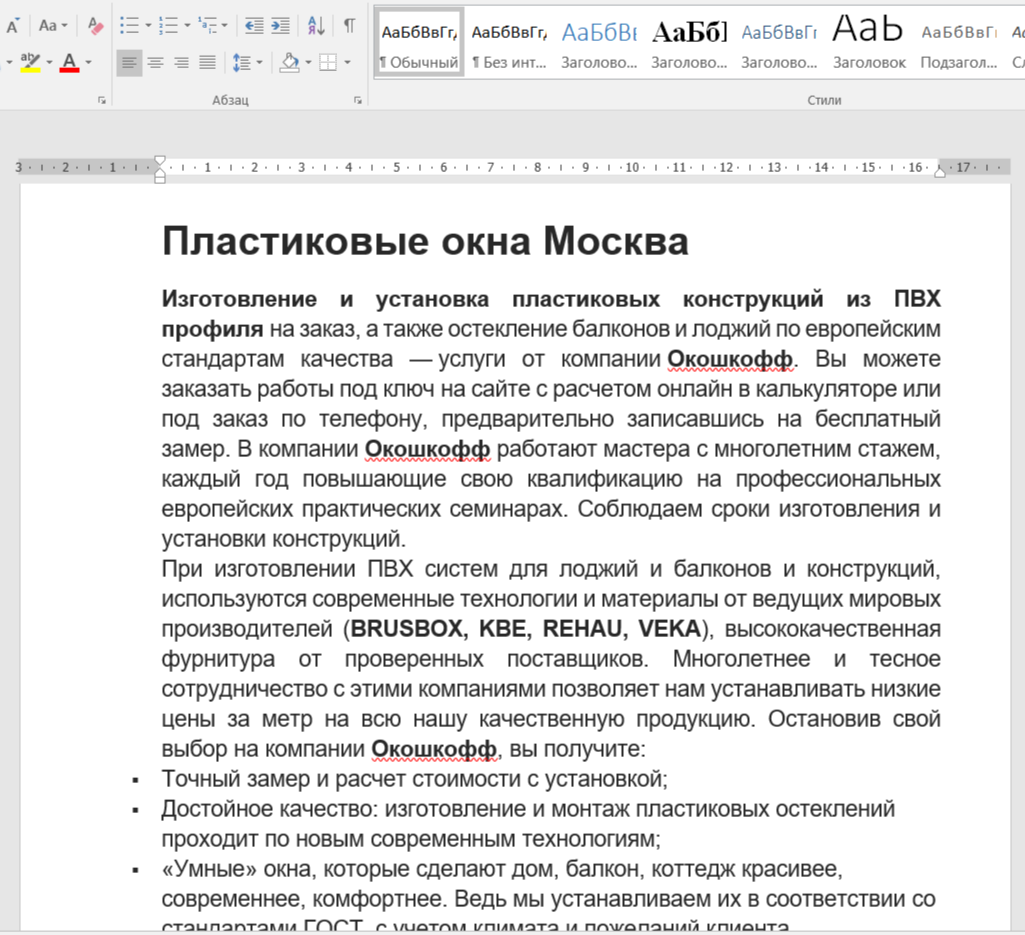1025x935 pixels.
Task: Open Абзац paragraph settings dialog launcher
Action: coord(358,100)
